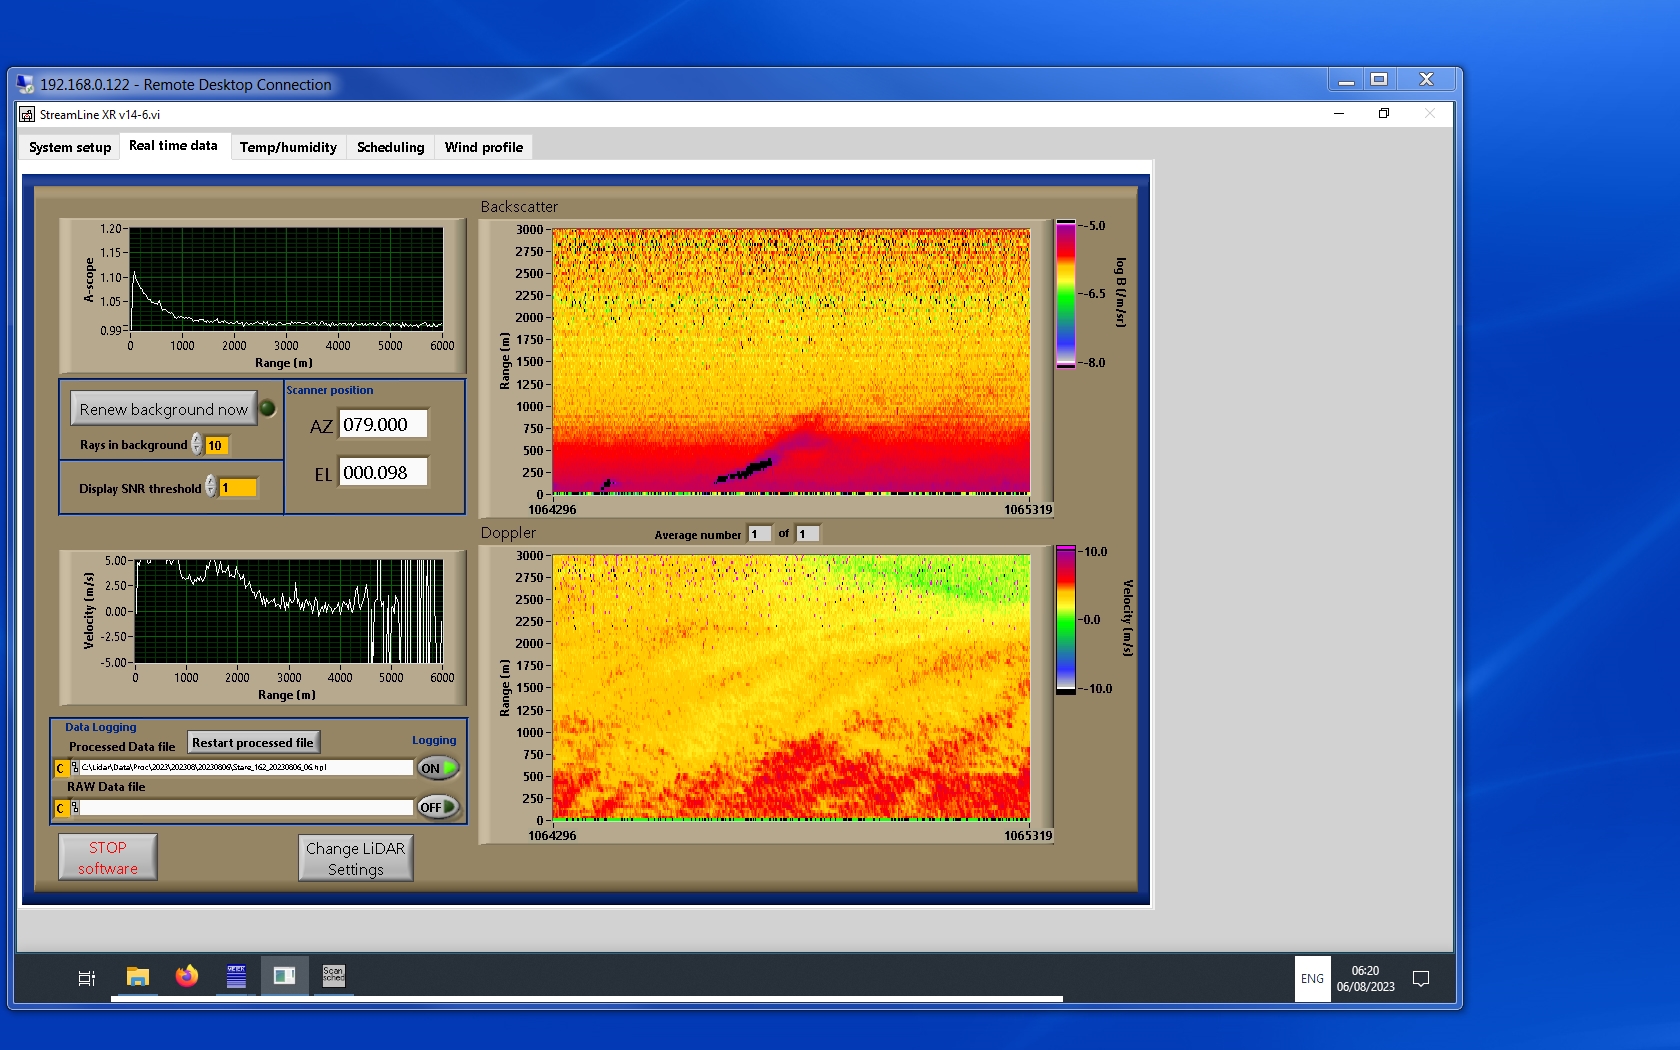1680x1050 pixels.
Task: Click the AZ scanner position field
Action: tap(383, 424)
